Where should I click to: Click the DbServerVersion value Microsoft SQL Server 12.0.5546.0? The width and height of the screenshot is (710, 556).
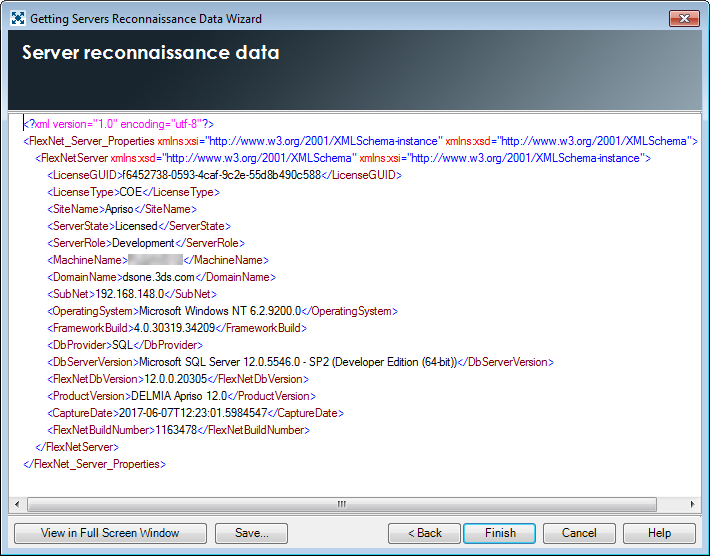coord(220,362)
